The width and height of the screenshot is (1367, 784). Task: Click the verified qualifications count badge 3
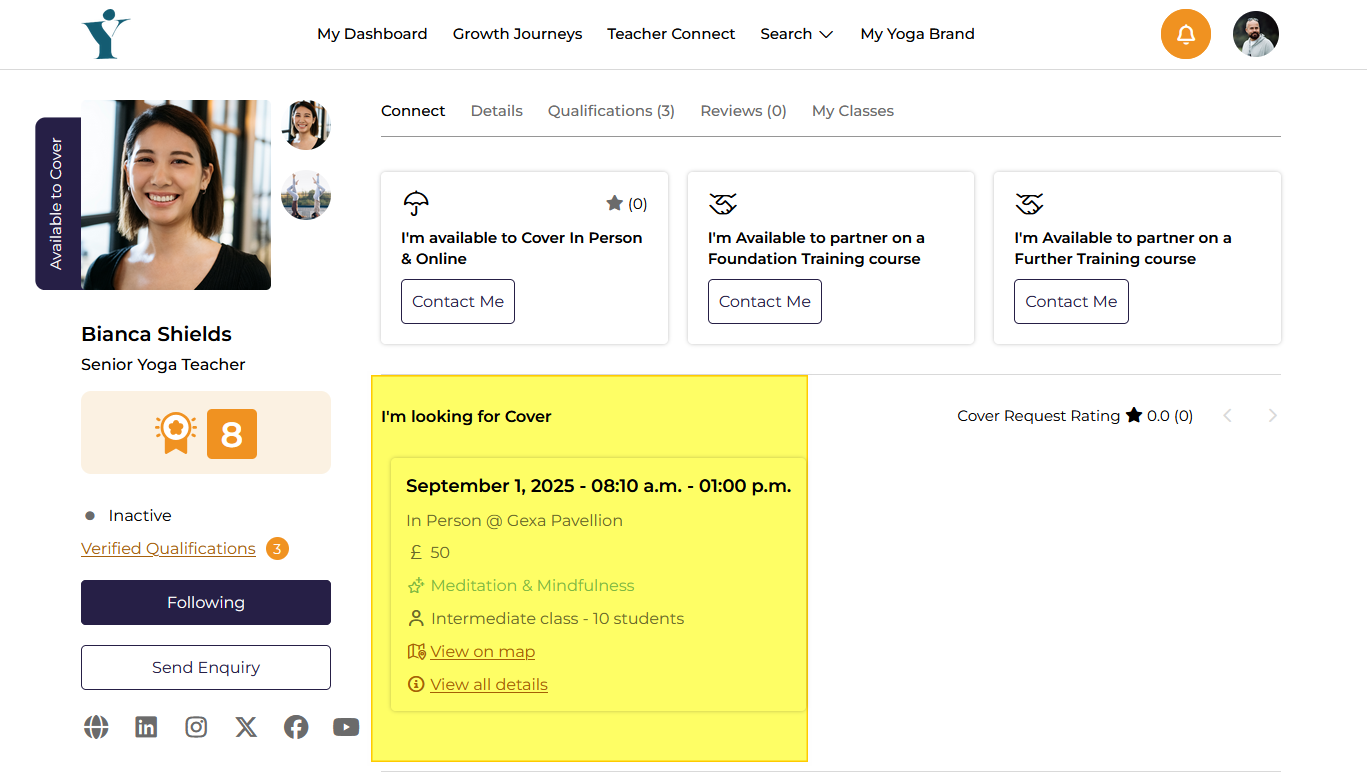[x=277, y=548]
